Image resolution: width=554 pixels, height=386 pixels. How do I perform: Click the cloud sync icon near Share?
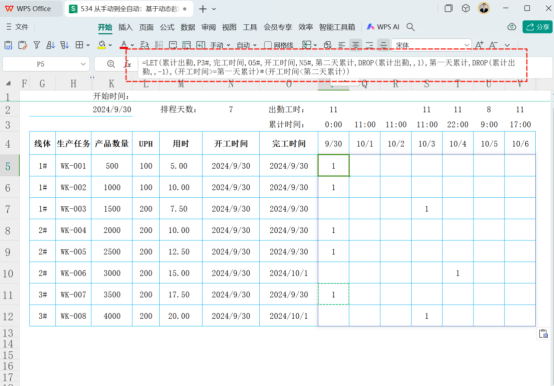[x=512, y=27]
